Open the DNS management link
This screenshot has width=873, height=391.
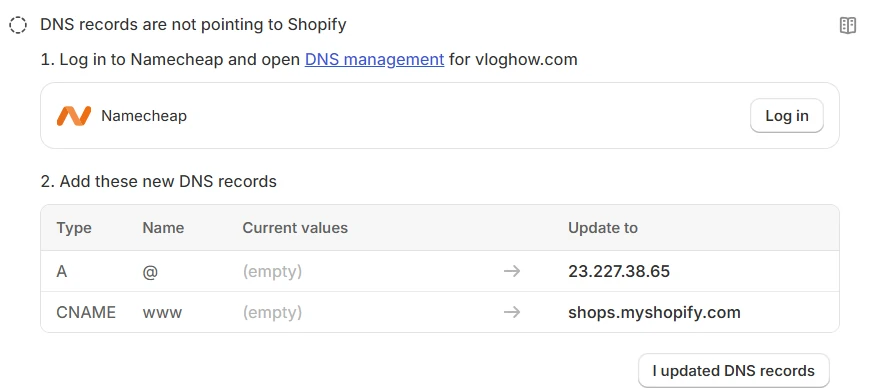pos(374,59)
